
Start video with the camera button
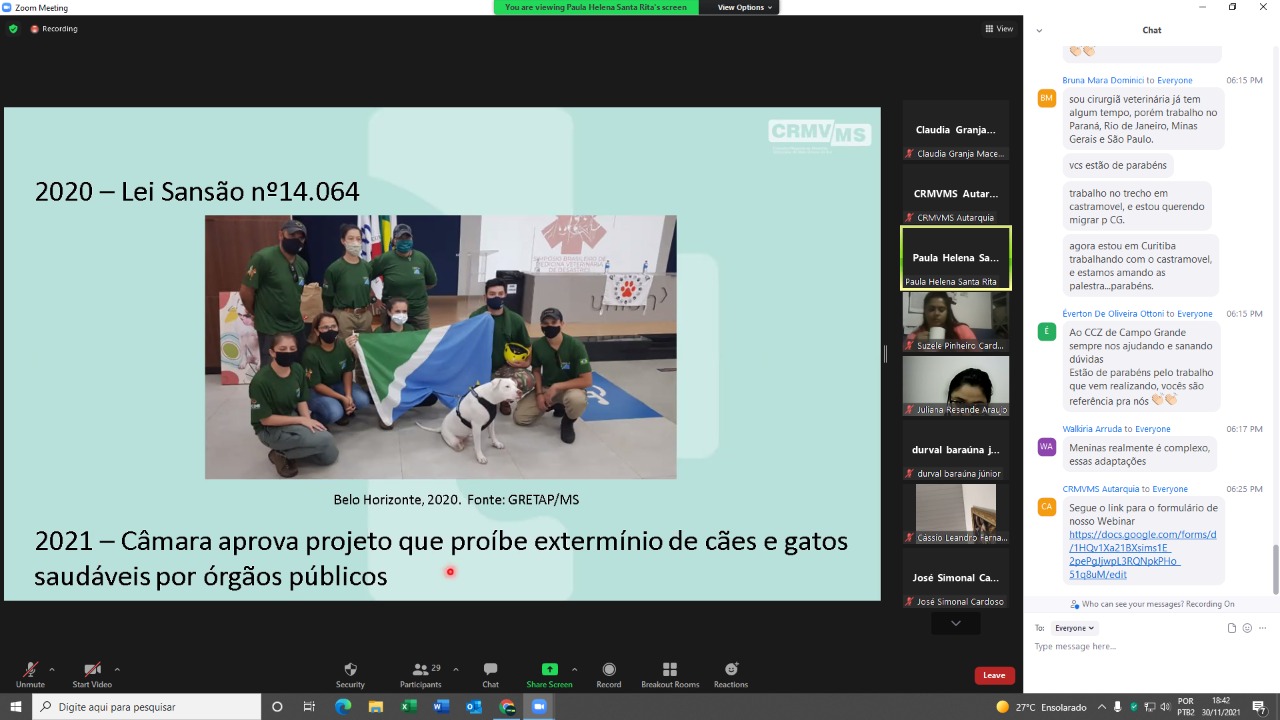click(x=92, y=673)
